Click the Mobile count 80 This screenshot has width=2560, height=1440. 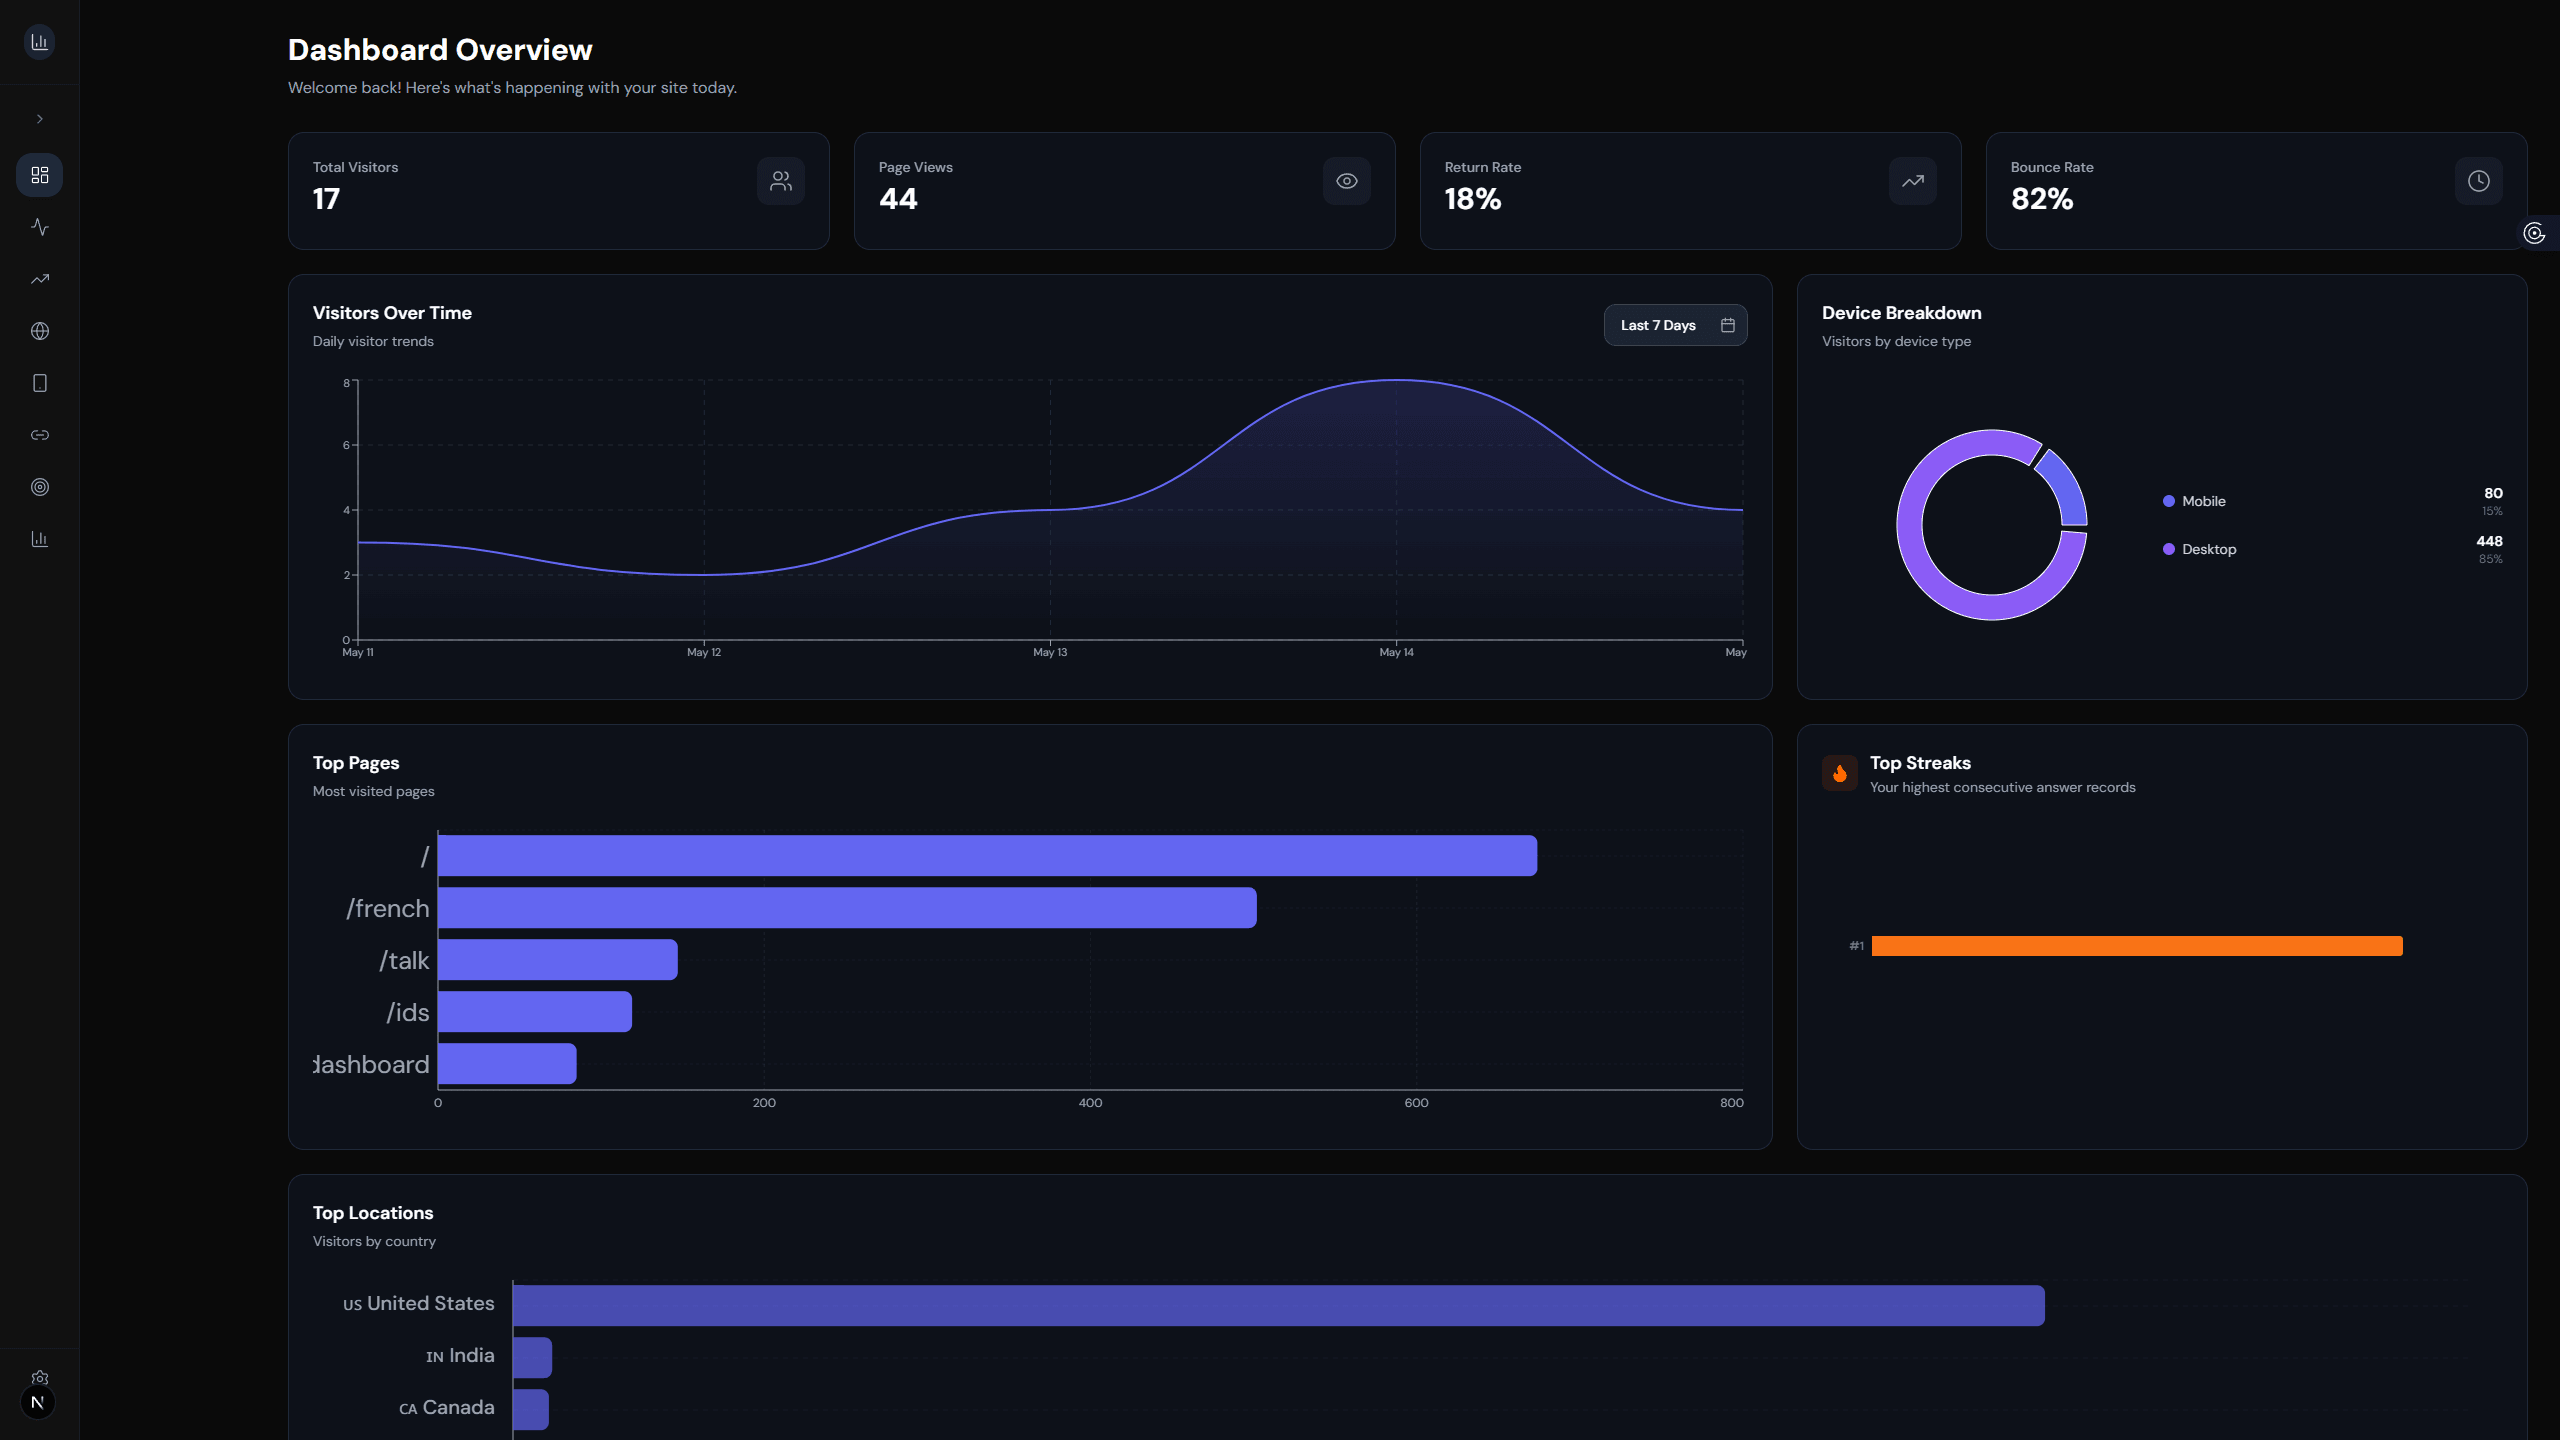pos(2493,493)
